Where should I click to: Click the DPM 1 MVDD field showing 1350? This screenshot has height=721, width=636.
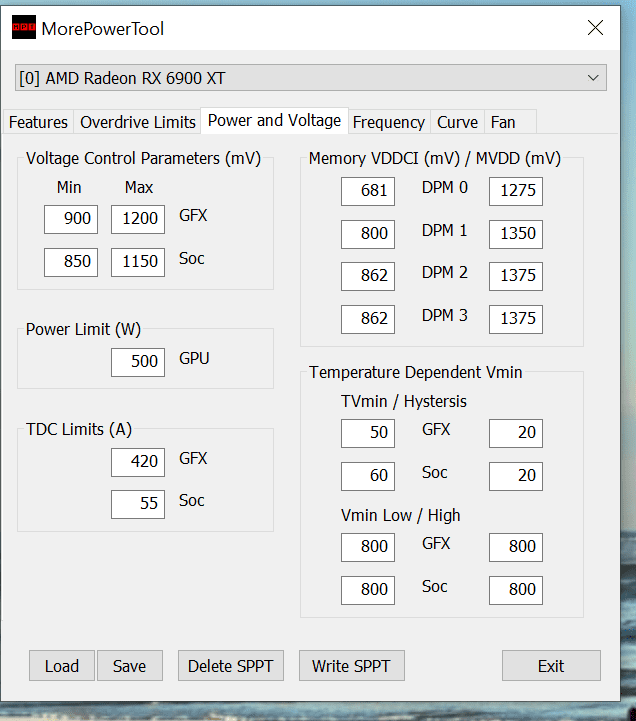516,234
